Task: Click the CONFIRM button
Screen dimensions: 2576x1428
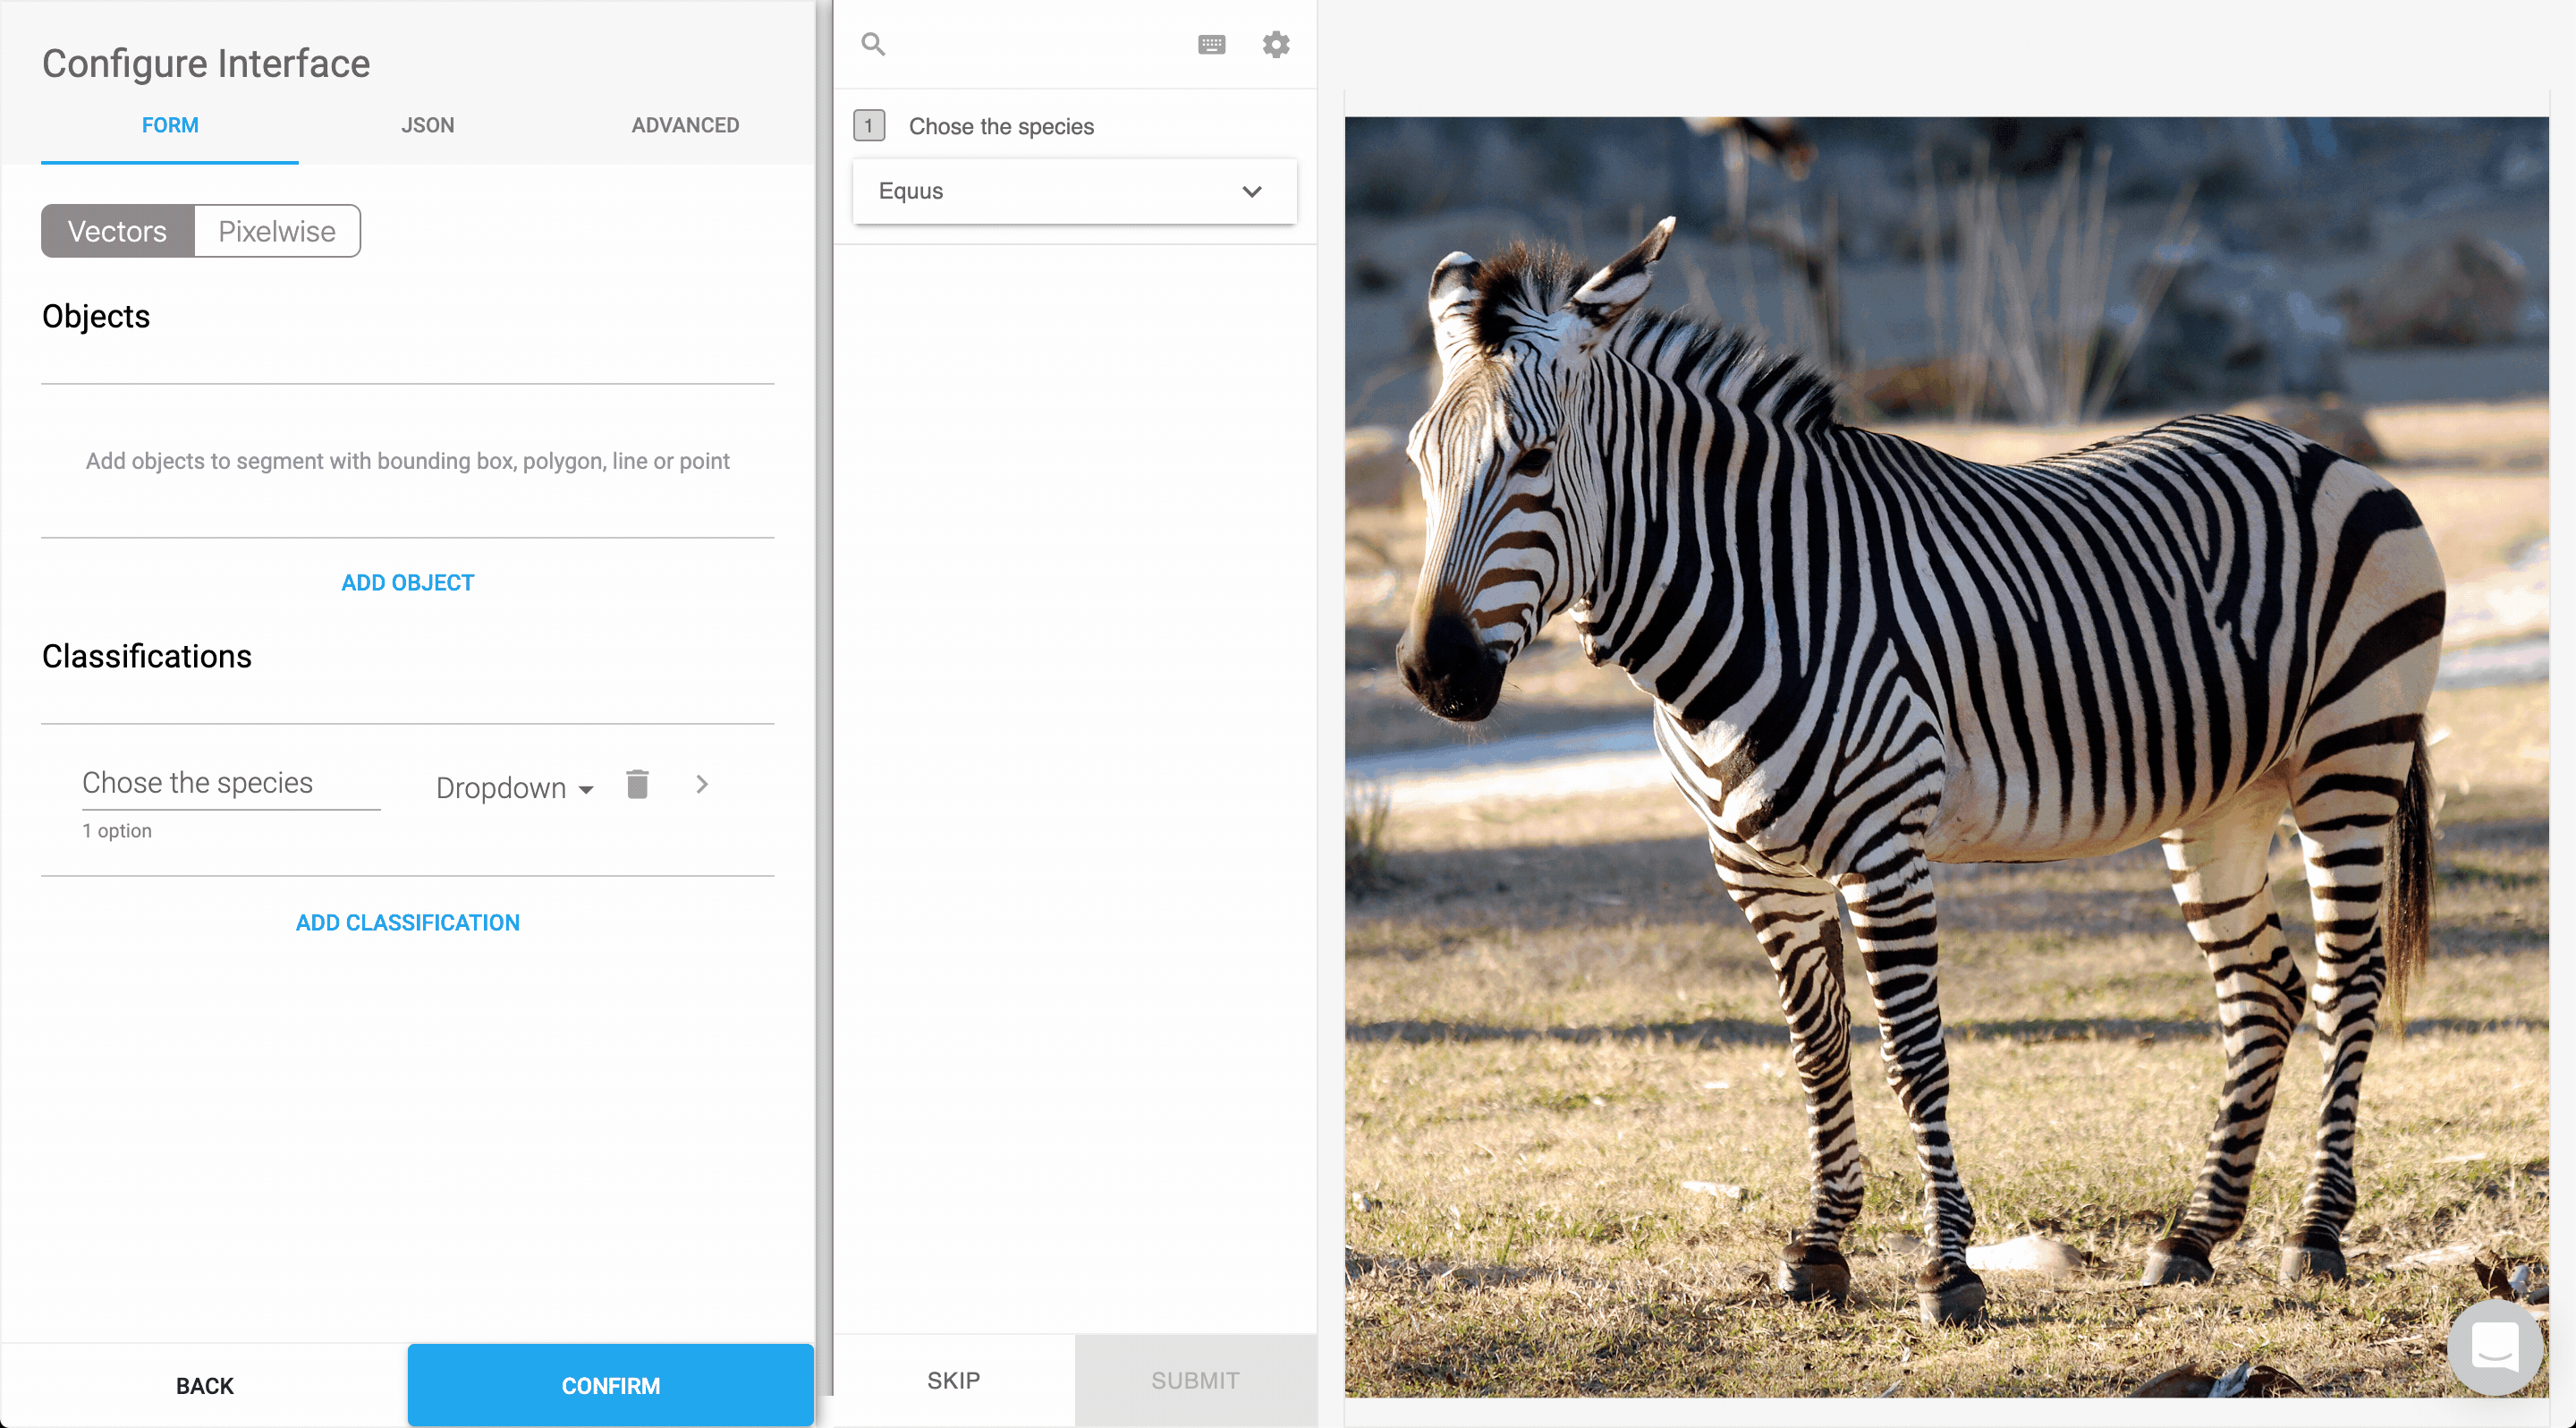Action: (611, 1386)
